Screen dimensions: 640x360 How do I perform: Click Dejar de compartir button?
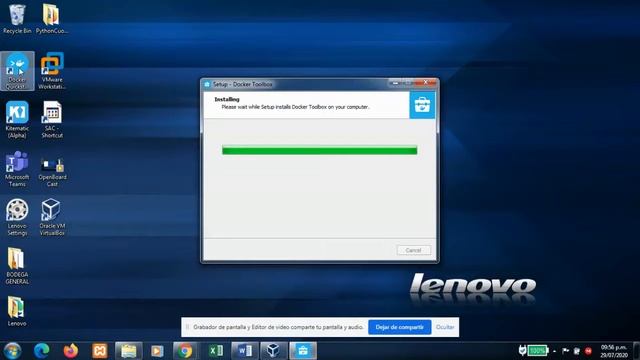[x=400, y=327]
